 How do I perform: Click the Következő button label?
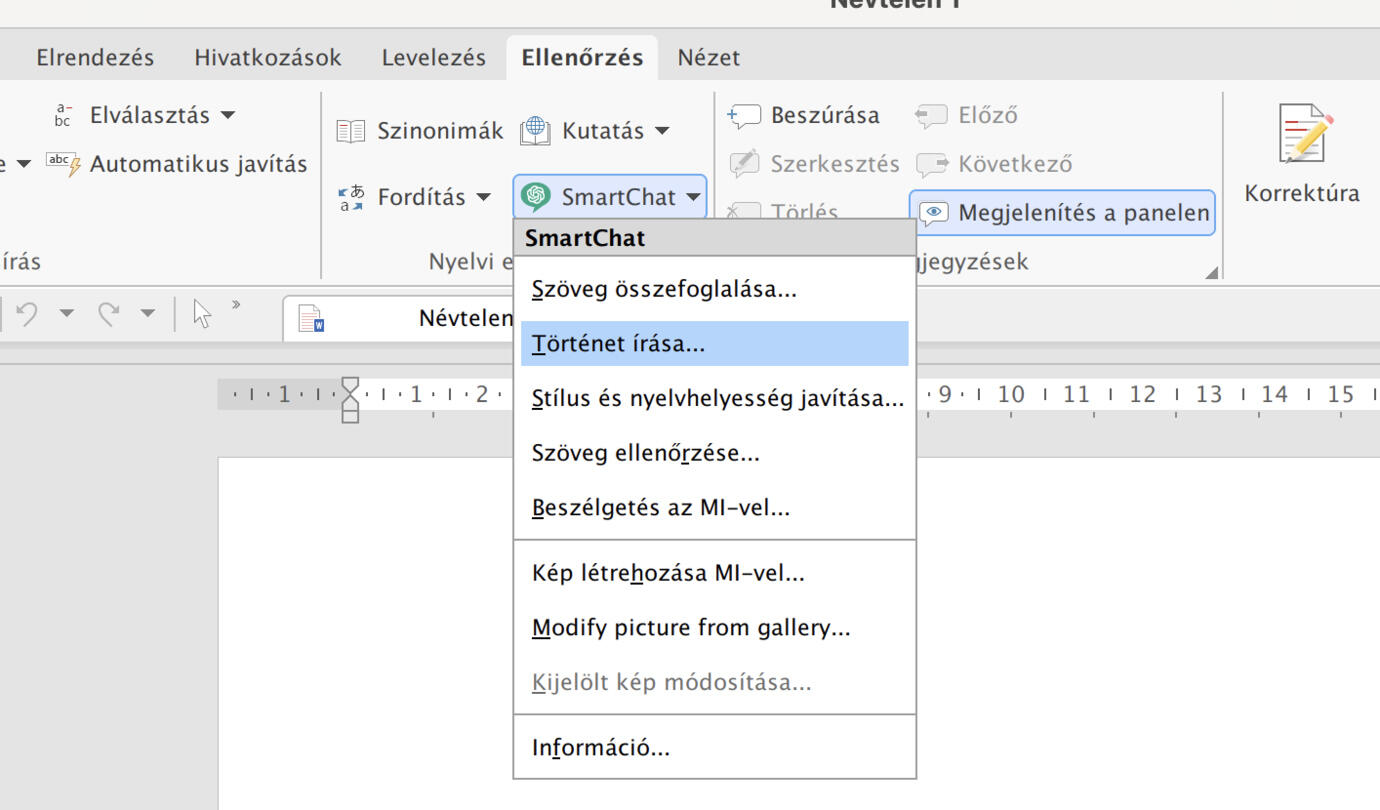coord(1015,164)
